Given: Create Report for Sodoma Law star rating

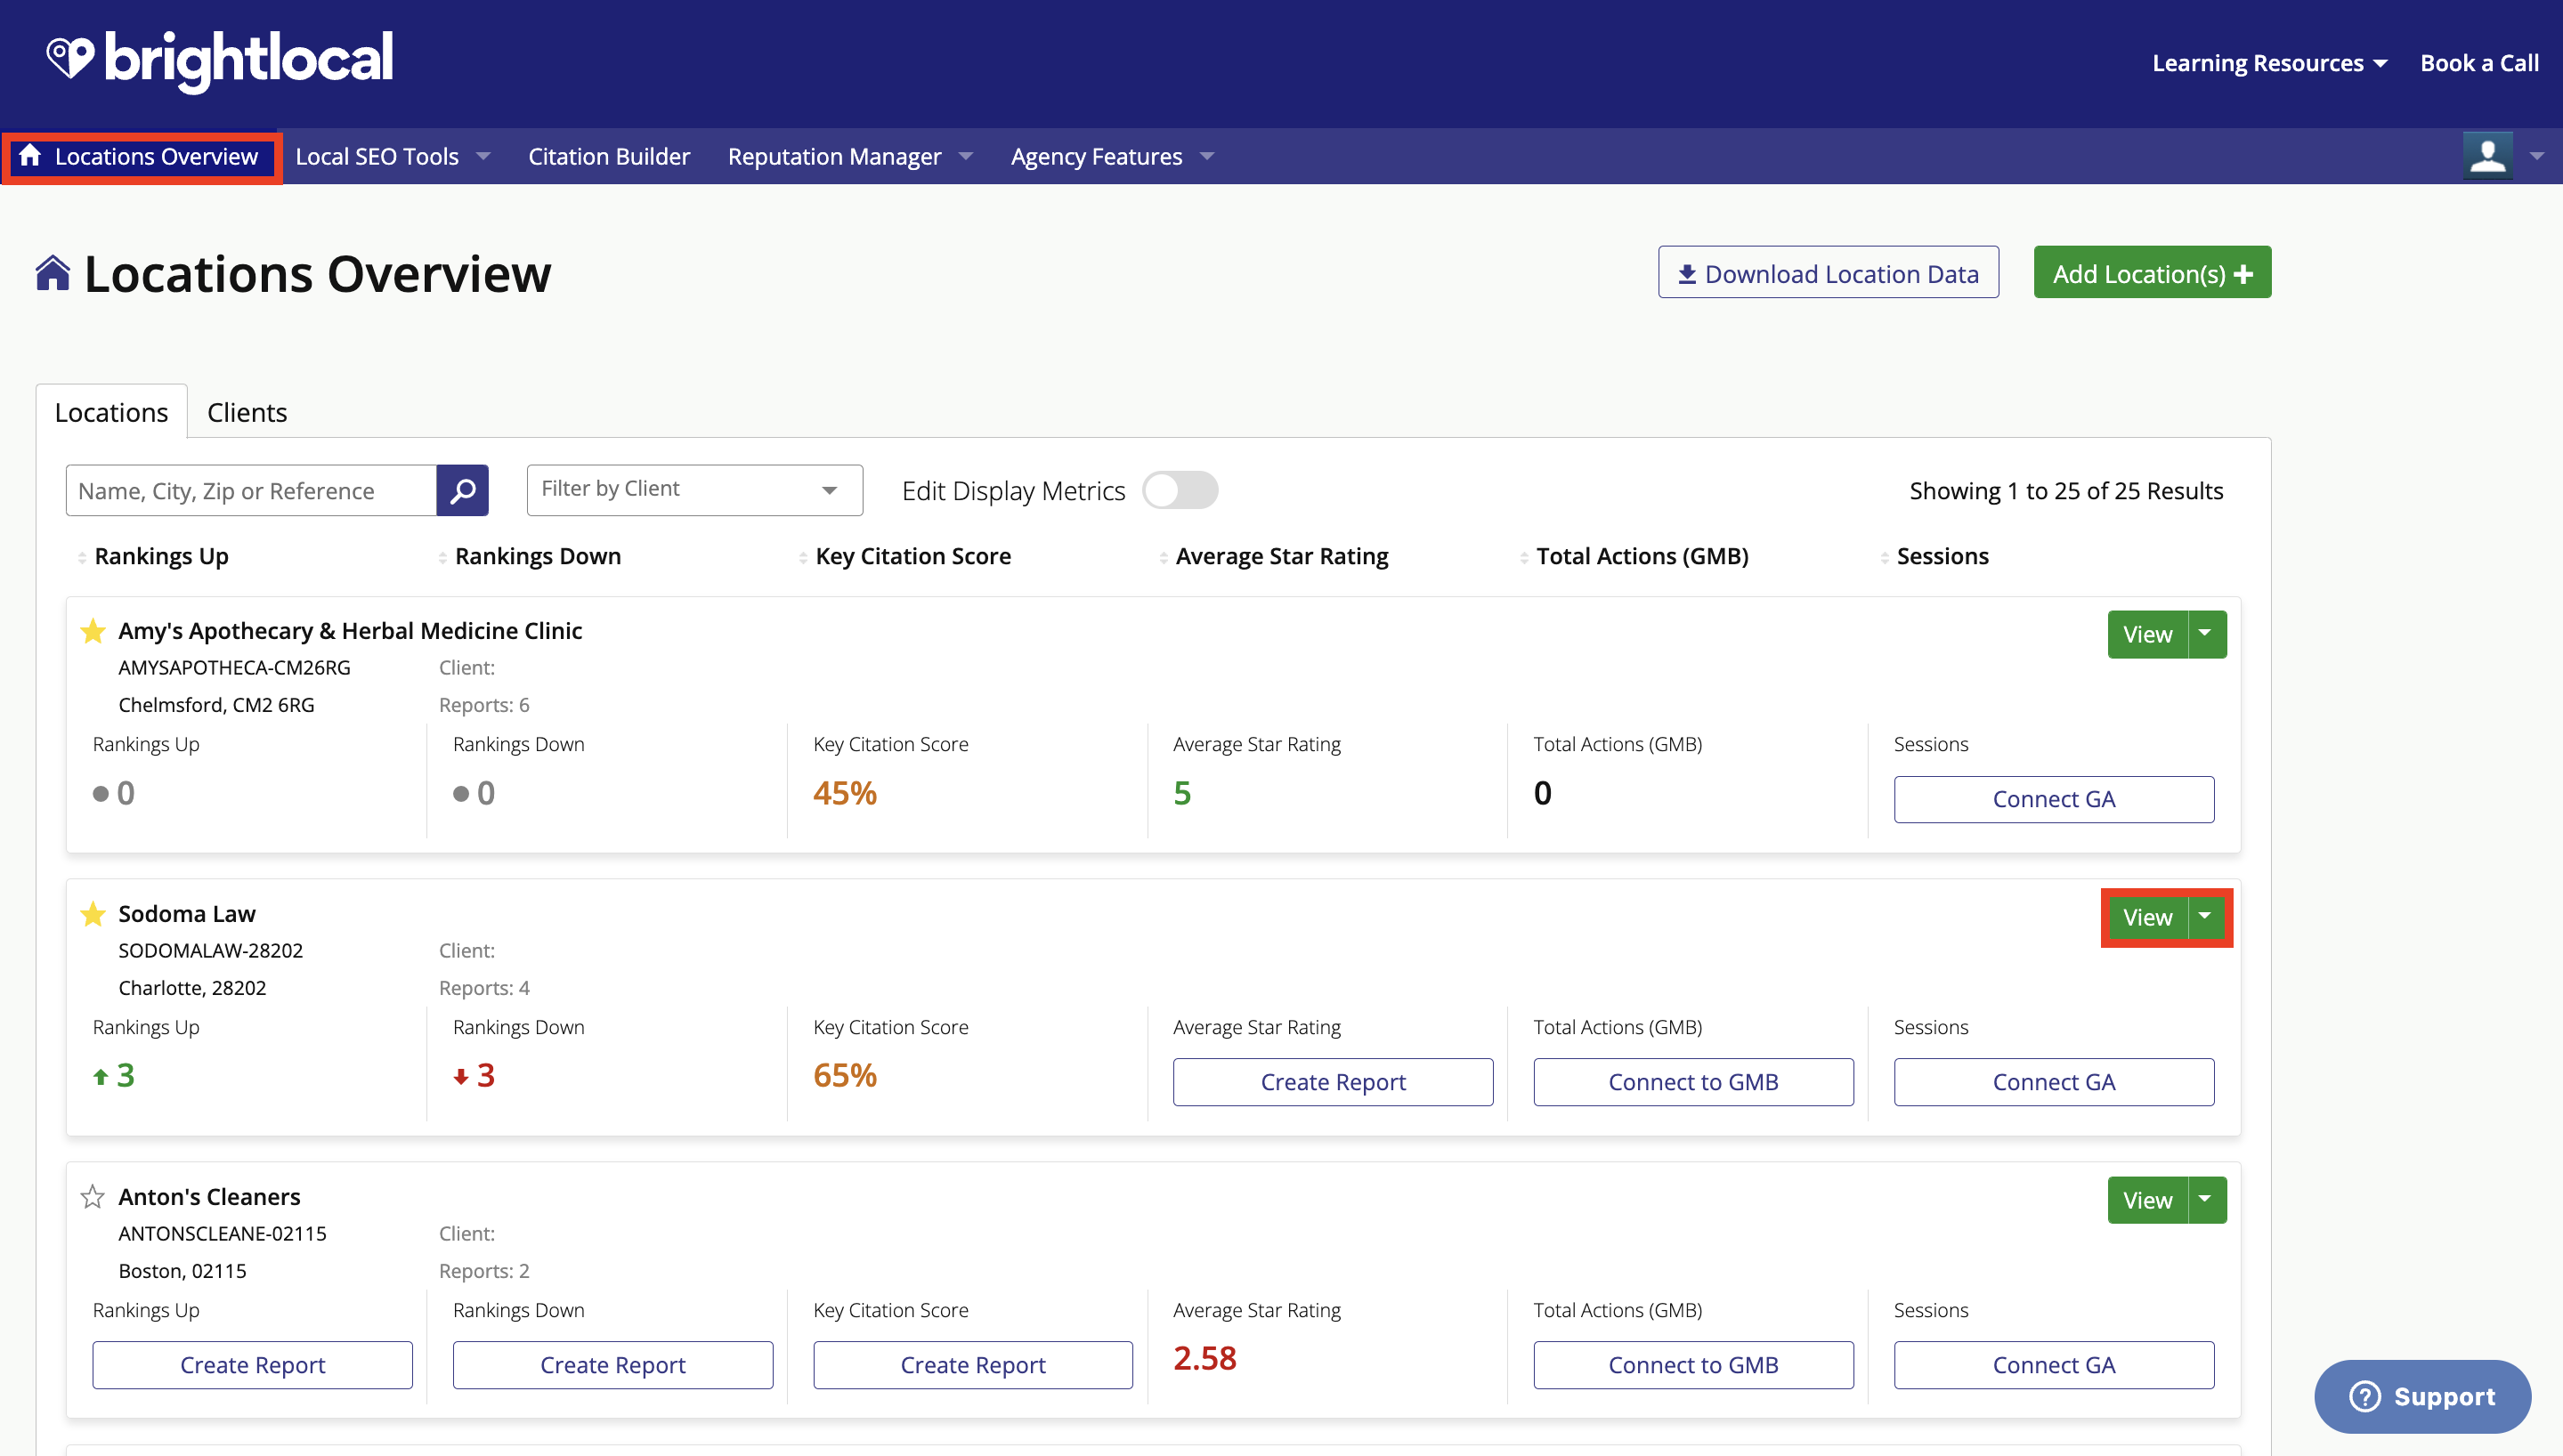Looking at the screenshot, I should tap(1333, 1082).
